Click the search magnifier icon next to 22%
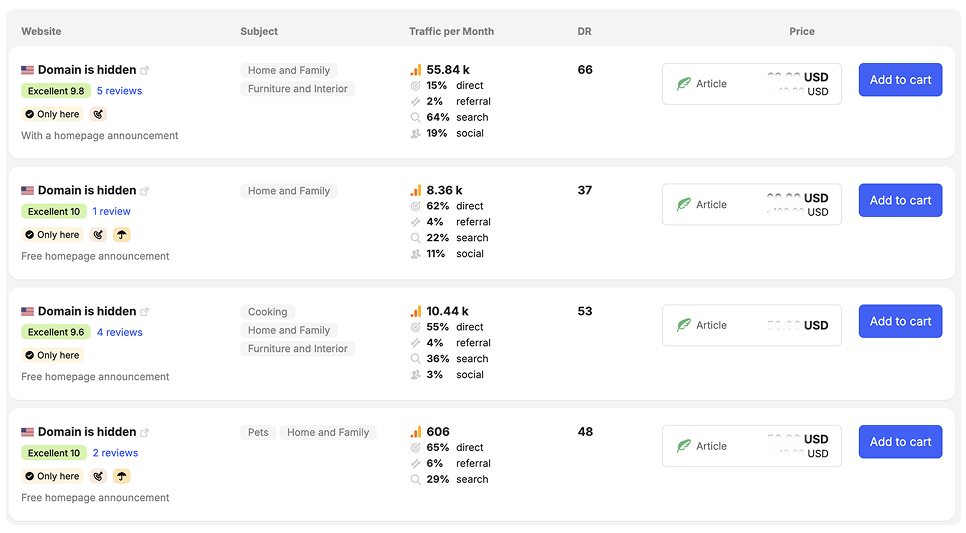Viewport: 966px width, 533px height. (x=416, y=238)
